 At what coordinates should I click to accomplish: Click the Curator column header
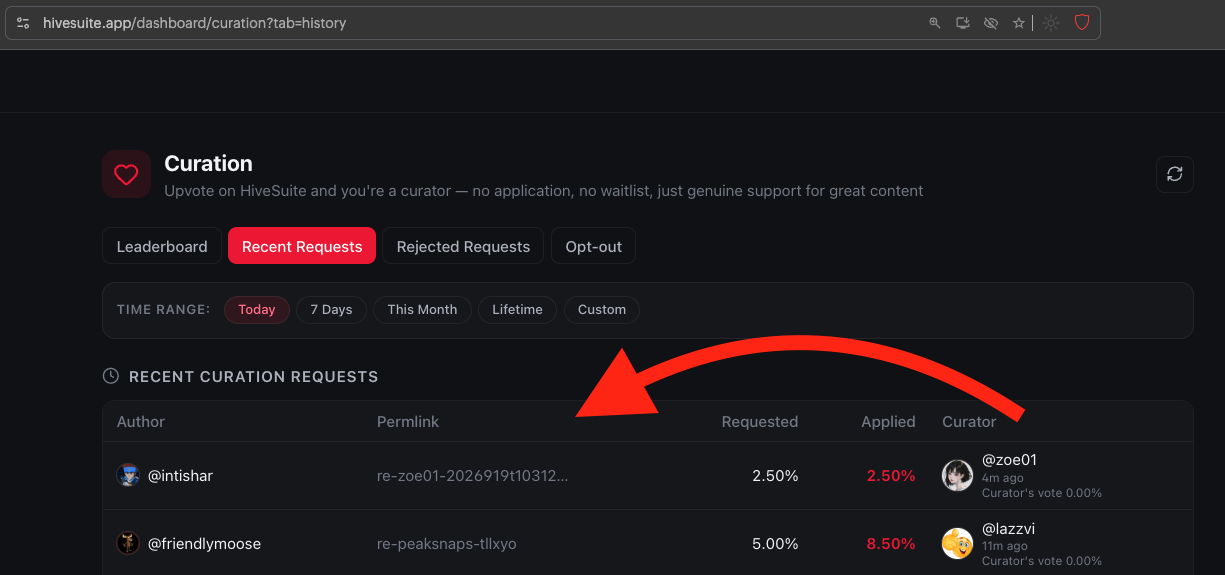[x=969, y=422]
